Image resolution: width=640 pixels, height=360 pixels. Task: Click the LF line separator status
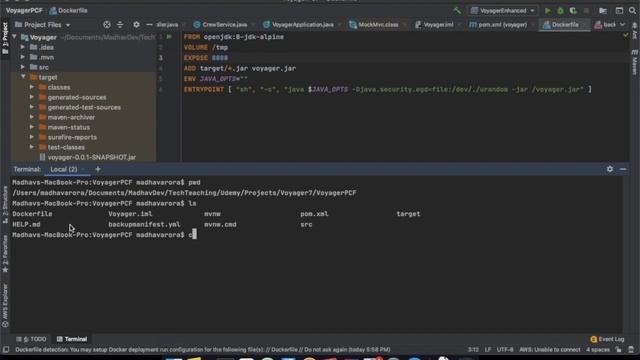click(488, 350)
